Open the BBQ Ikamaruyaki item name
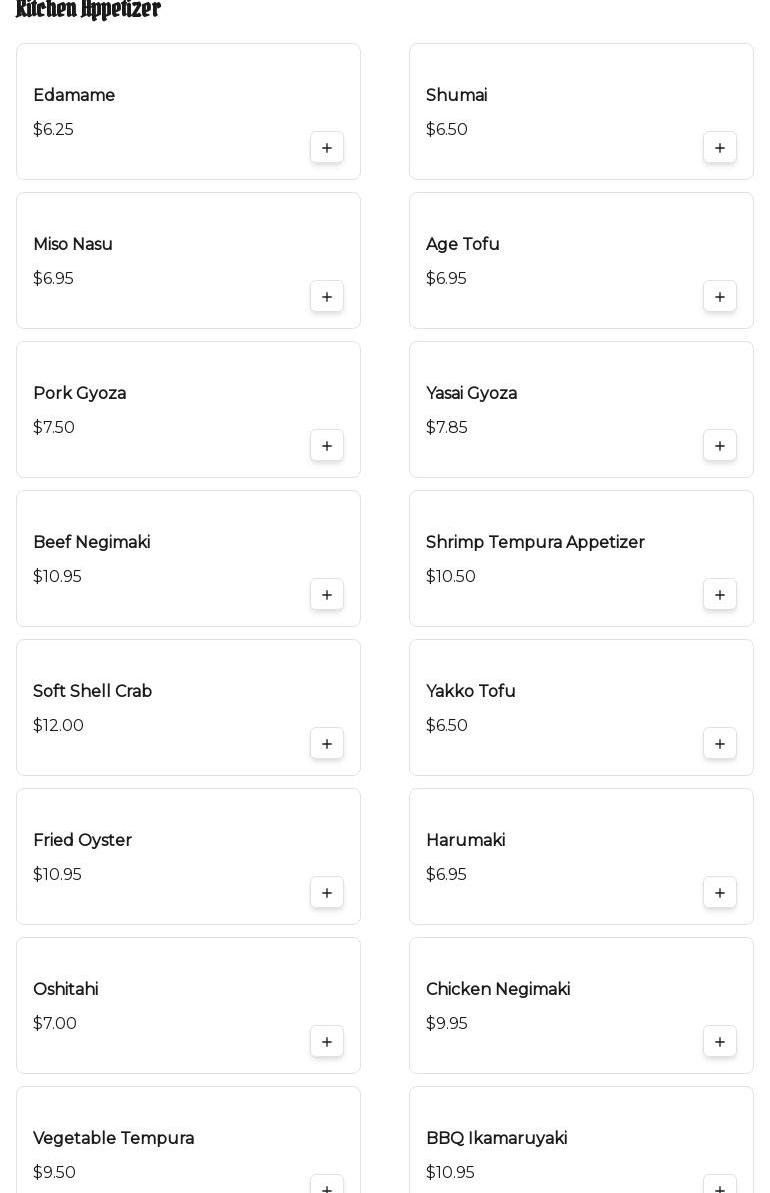The height and width of the screenshot is (1193, 770). (x=497, y=1138)
